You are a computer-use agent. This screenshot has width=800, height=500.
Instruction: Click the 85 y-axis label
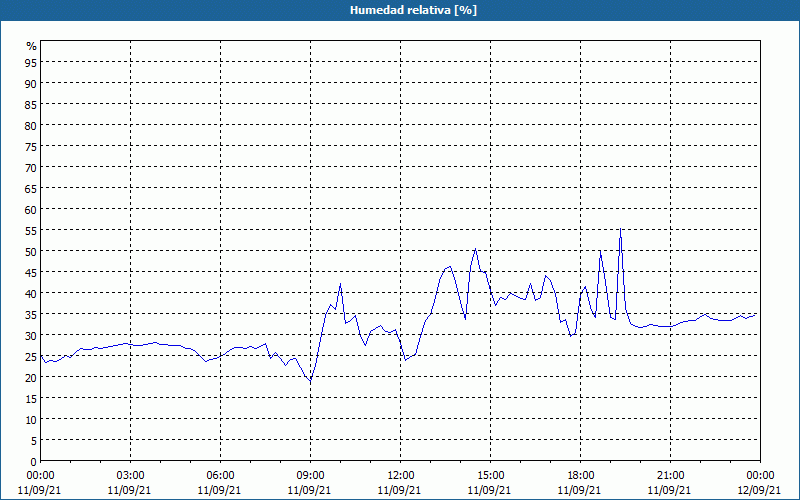point(31,104)
